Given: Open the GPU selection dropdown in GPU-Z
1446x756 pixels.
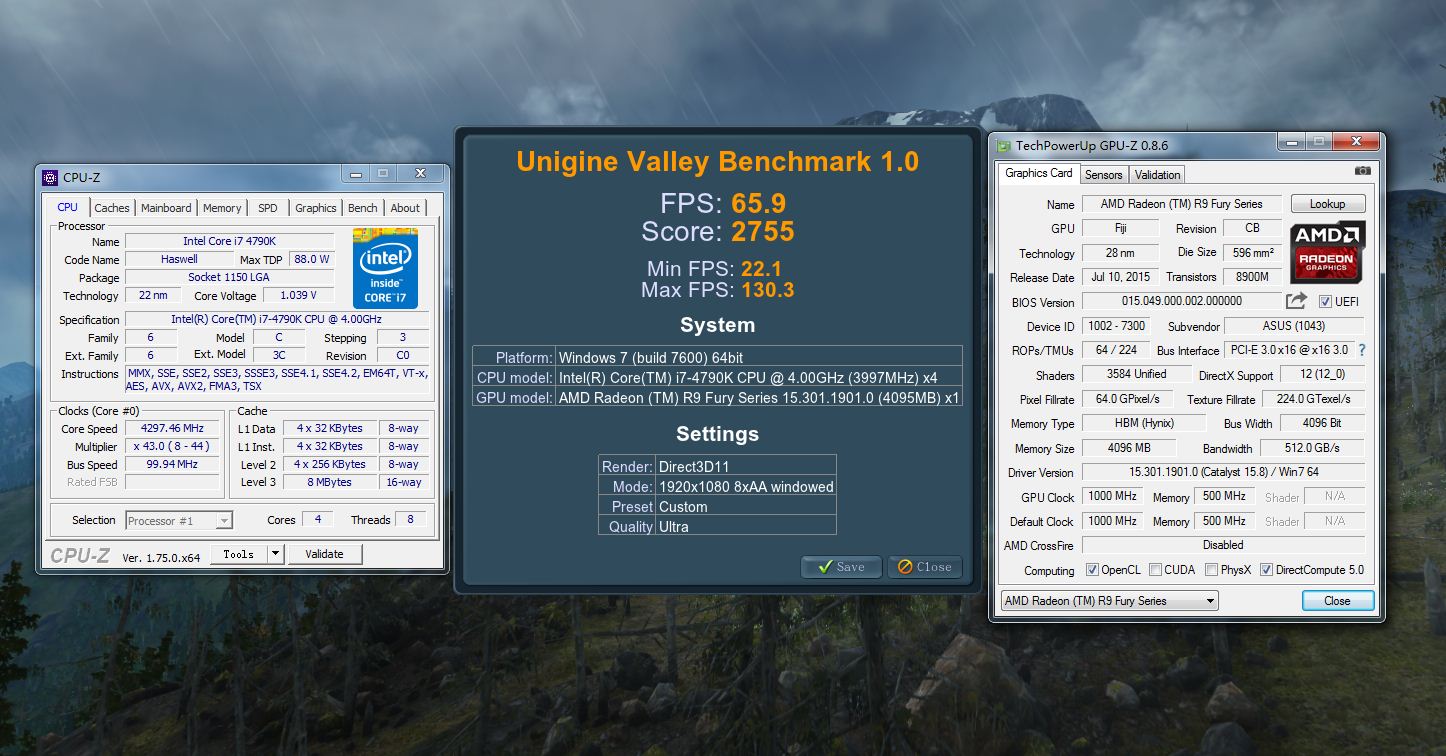Looking at the screenshot, I should (x=1110, y=601).
